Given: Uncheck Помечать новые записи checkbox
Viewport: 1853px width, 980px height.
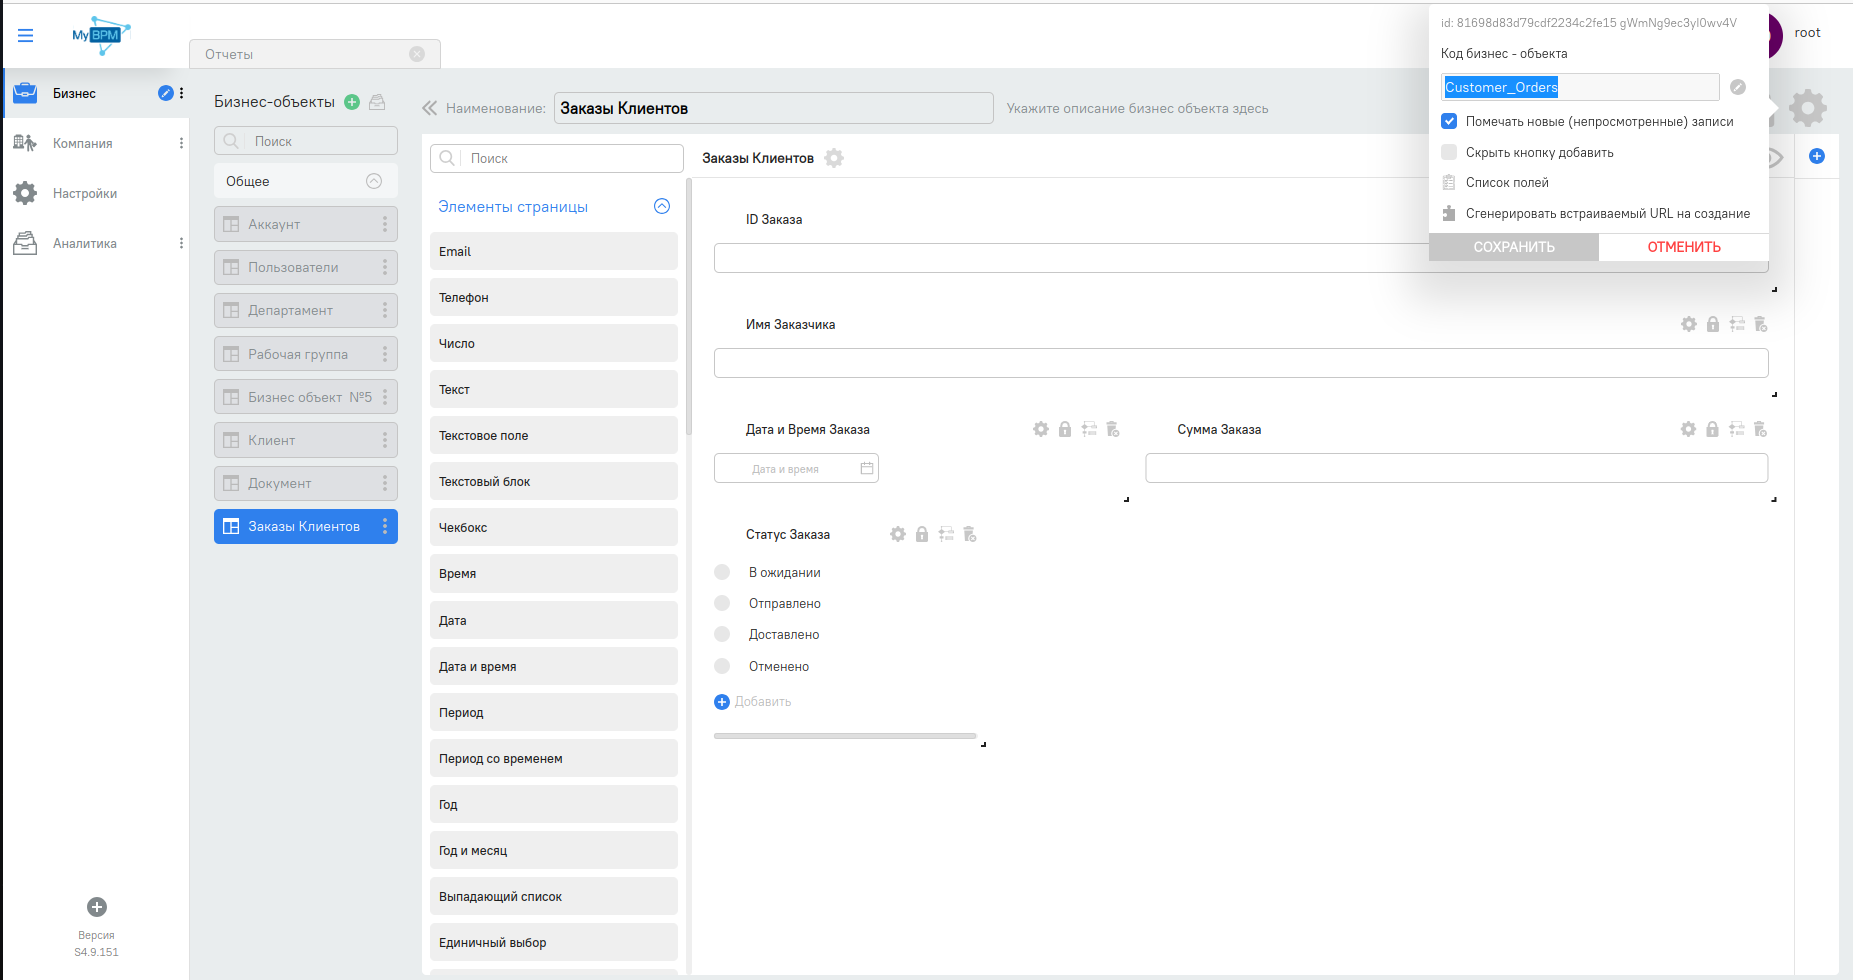Looking at the screenshot, I should pyautogui.click(x=1449, y=121).
